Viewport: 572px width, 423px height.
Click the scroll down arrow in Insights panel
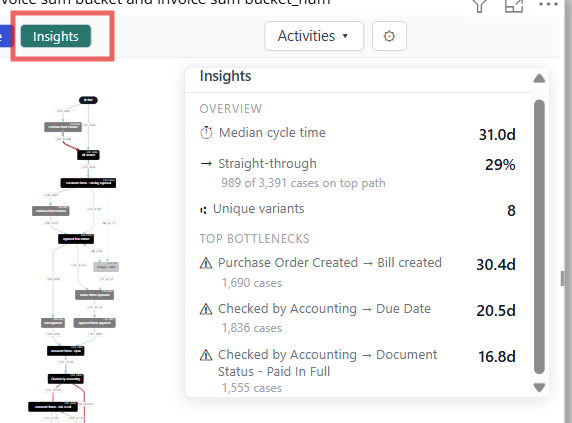click(539, 387)
